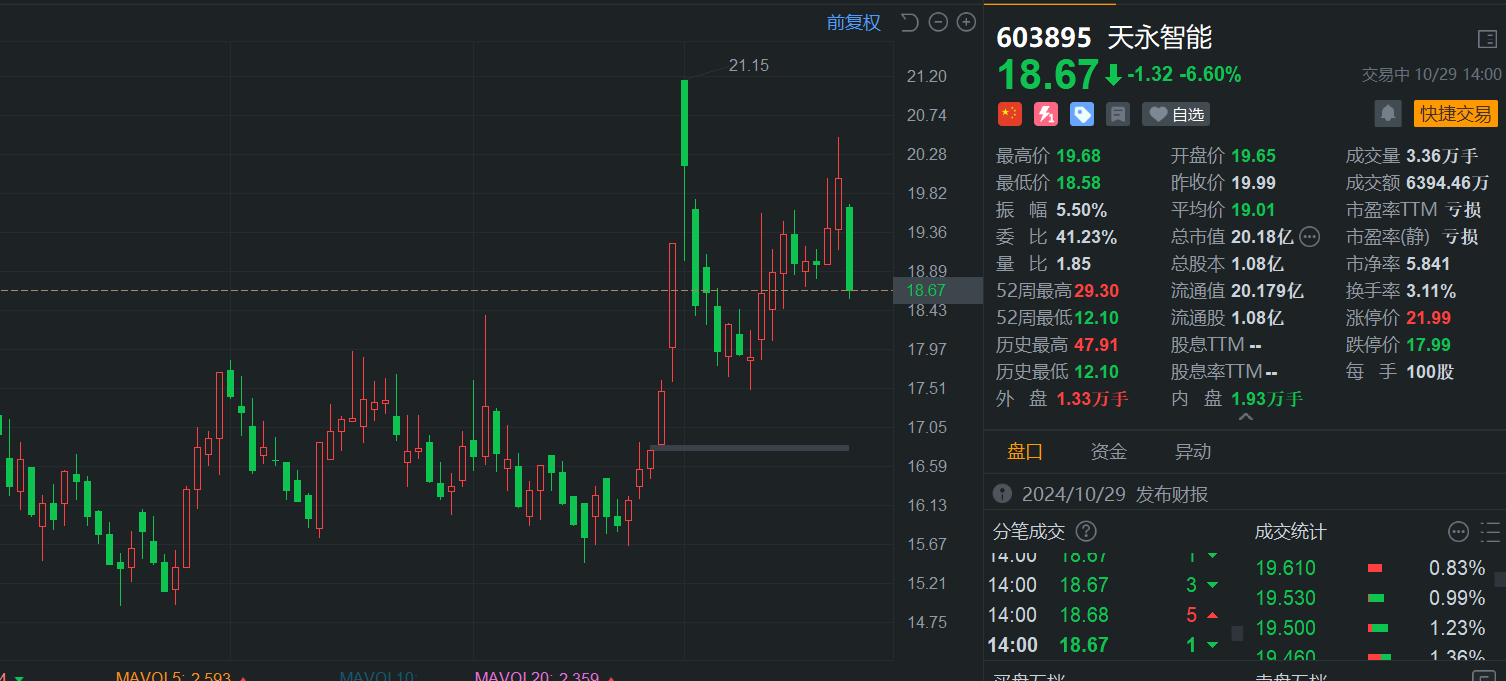Click the 19.500 row in 成交统计
This screenshot has height=681, width=1506.
[1372, 628]
